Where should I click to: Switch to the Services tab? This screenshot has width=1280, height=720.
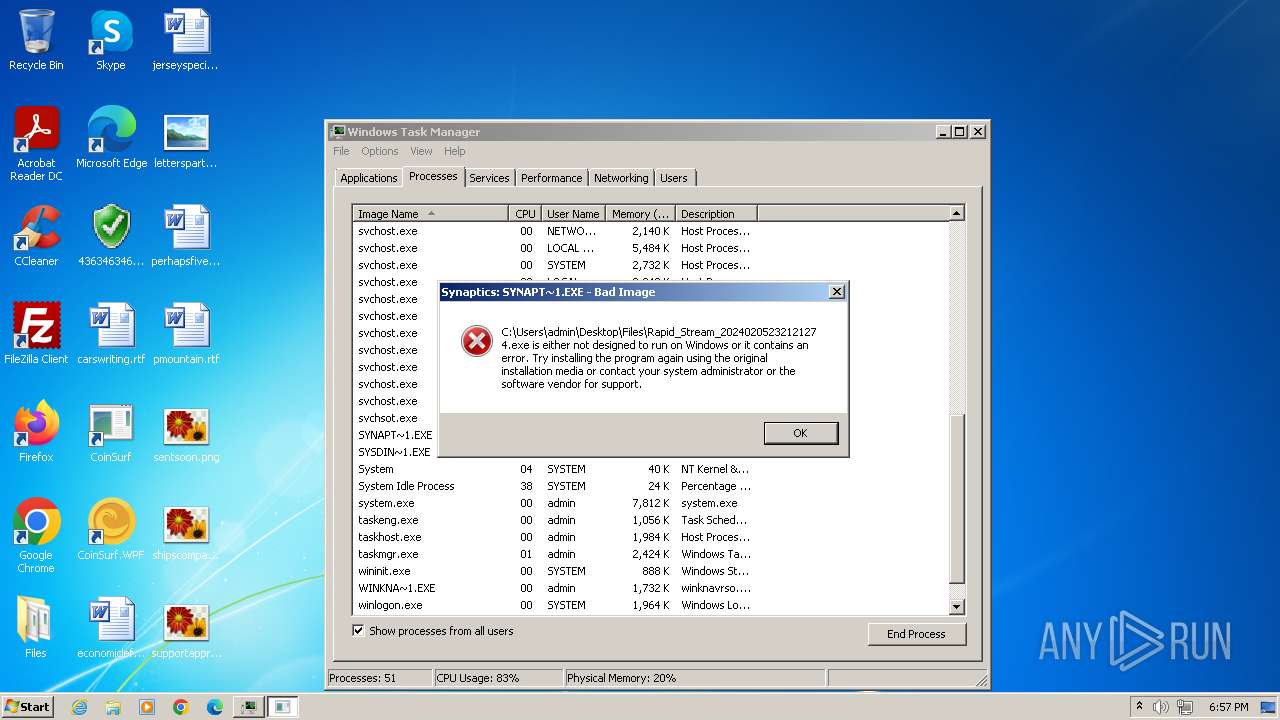489,178
